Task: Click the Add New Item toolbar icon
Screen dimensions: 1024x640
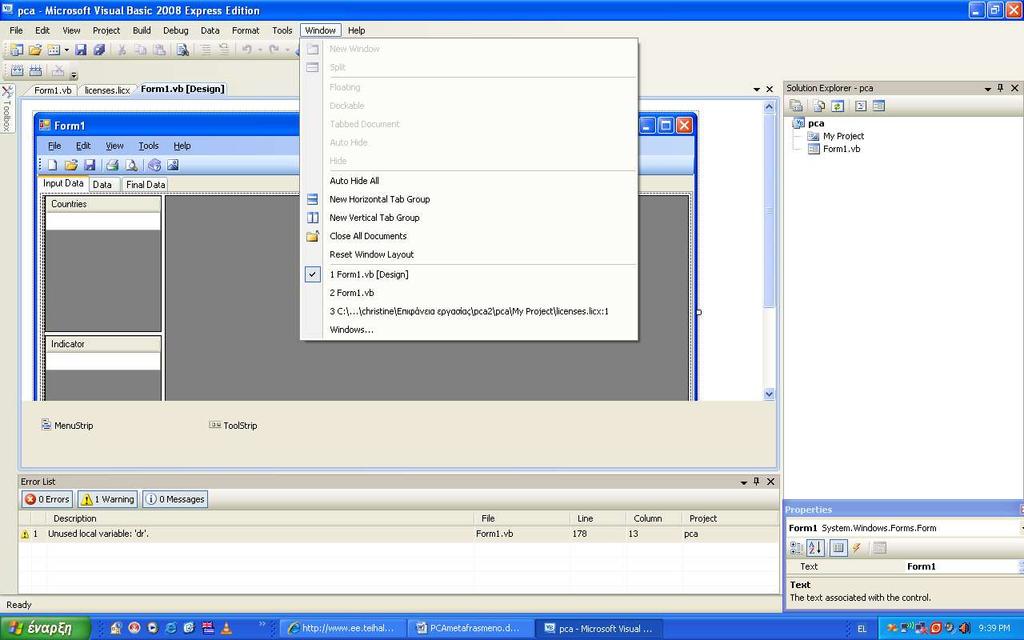Action: point(54,50)
